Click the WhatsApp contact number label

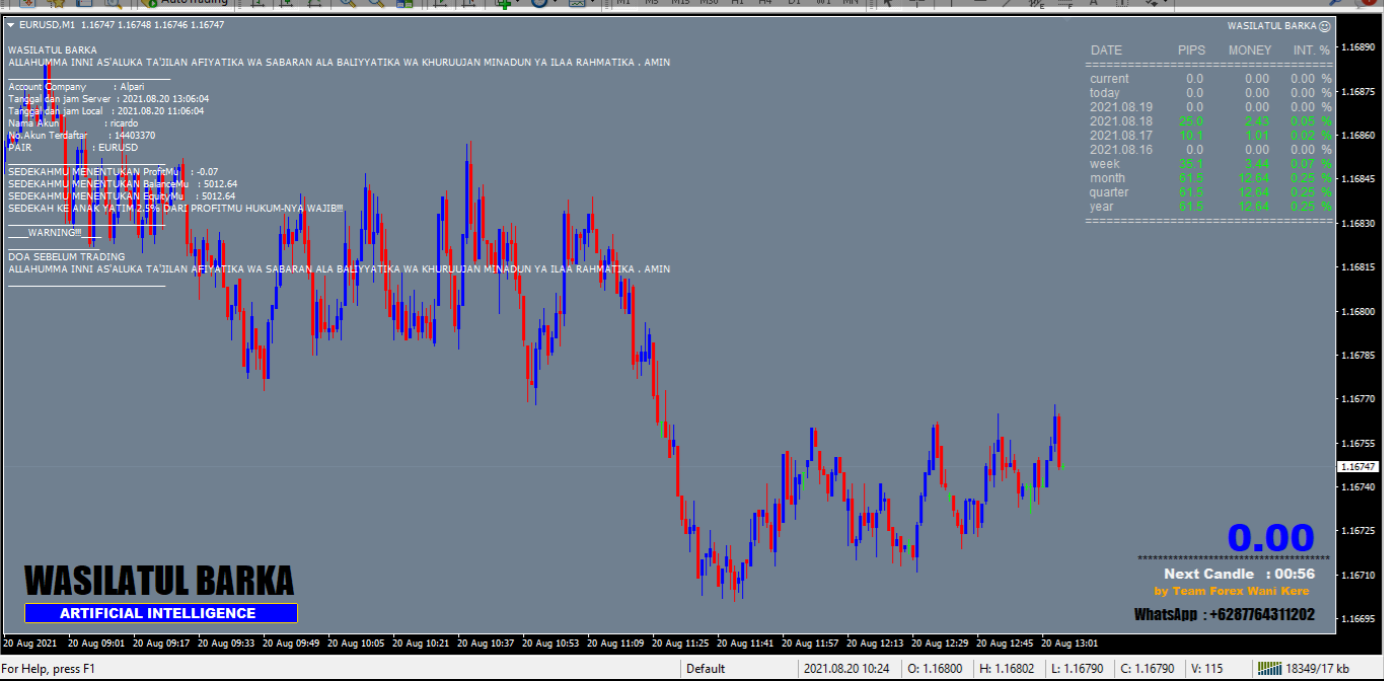coord(1224,615)
